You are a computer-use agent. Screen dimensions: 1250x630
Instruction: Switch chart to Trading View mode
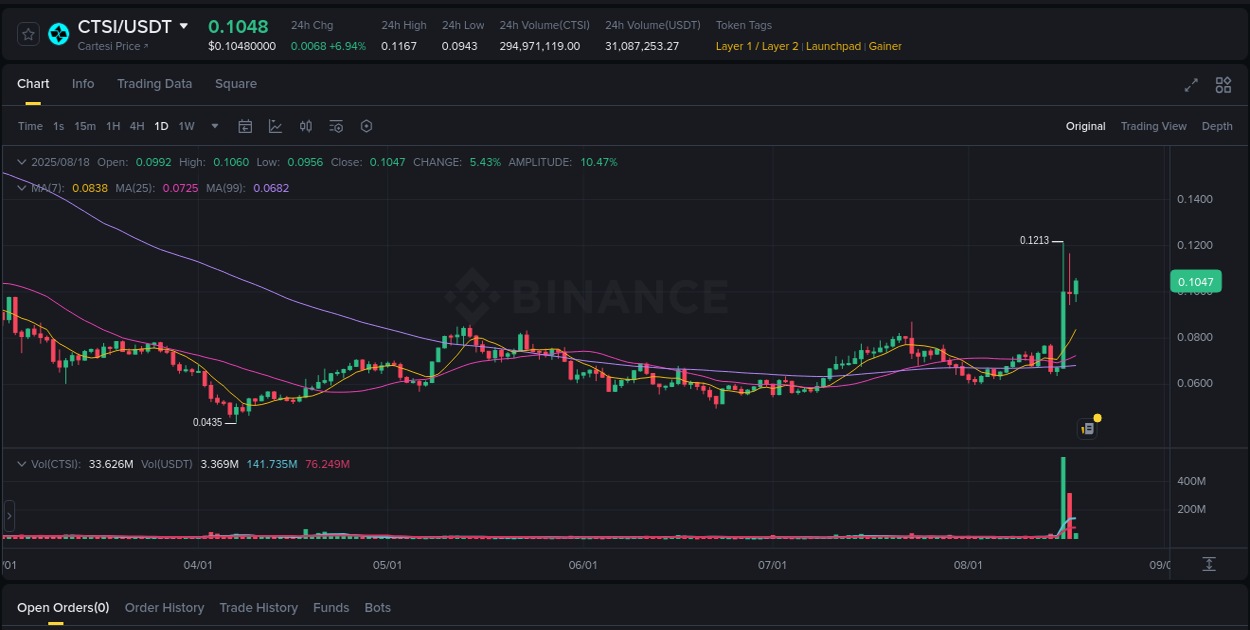coord(1153,126)
